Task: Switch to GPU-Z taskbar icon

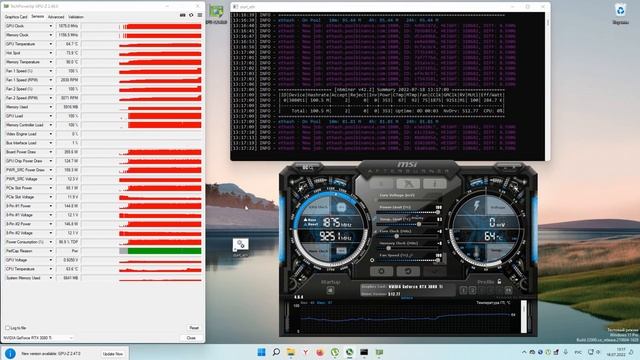Action: pos(379,352)
